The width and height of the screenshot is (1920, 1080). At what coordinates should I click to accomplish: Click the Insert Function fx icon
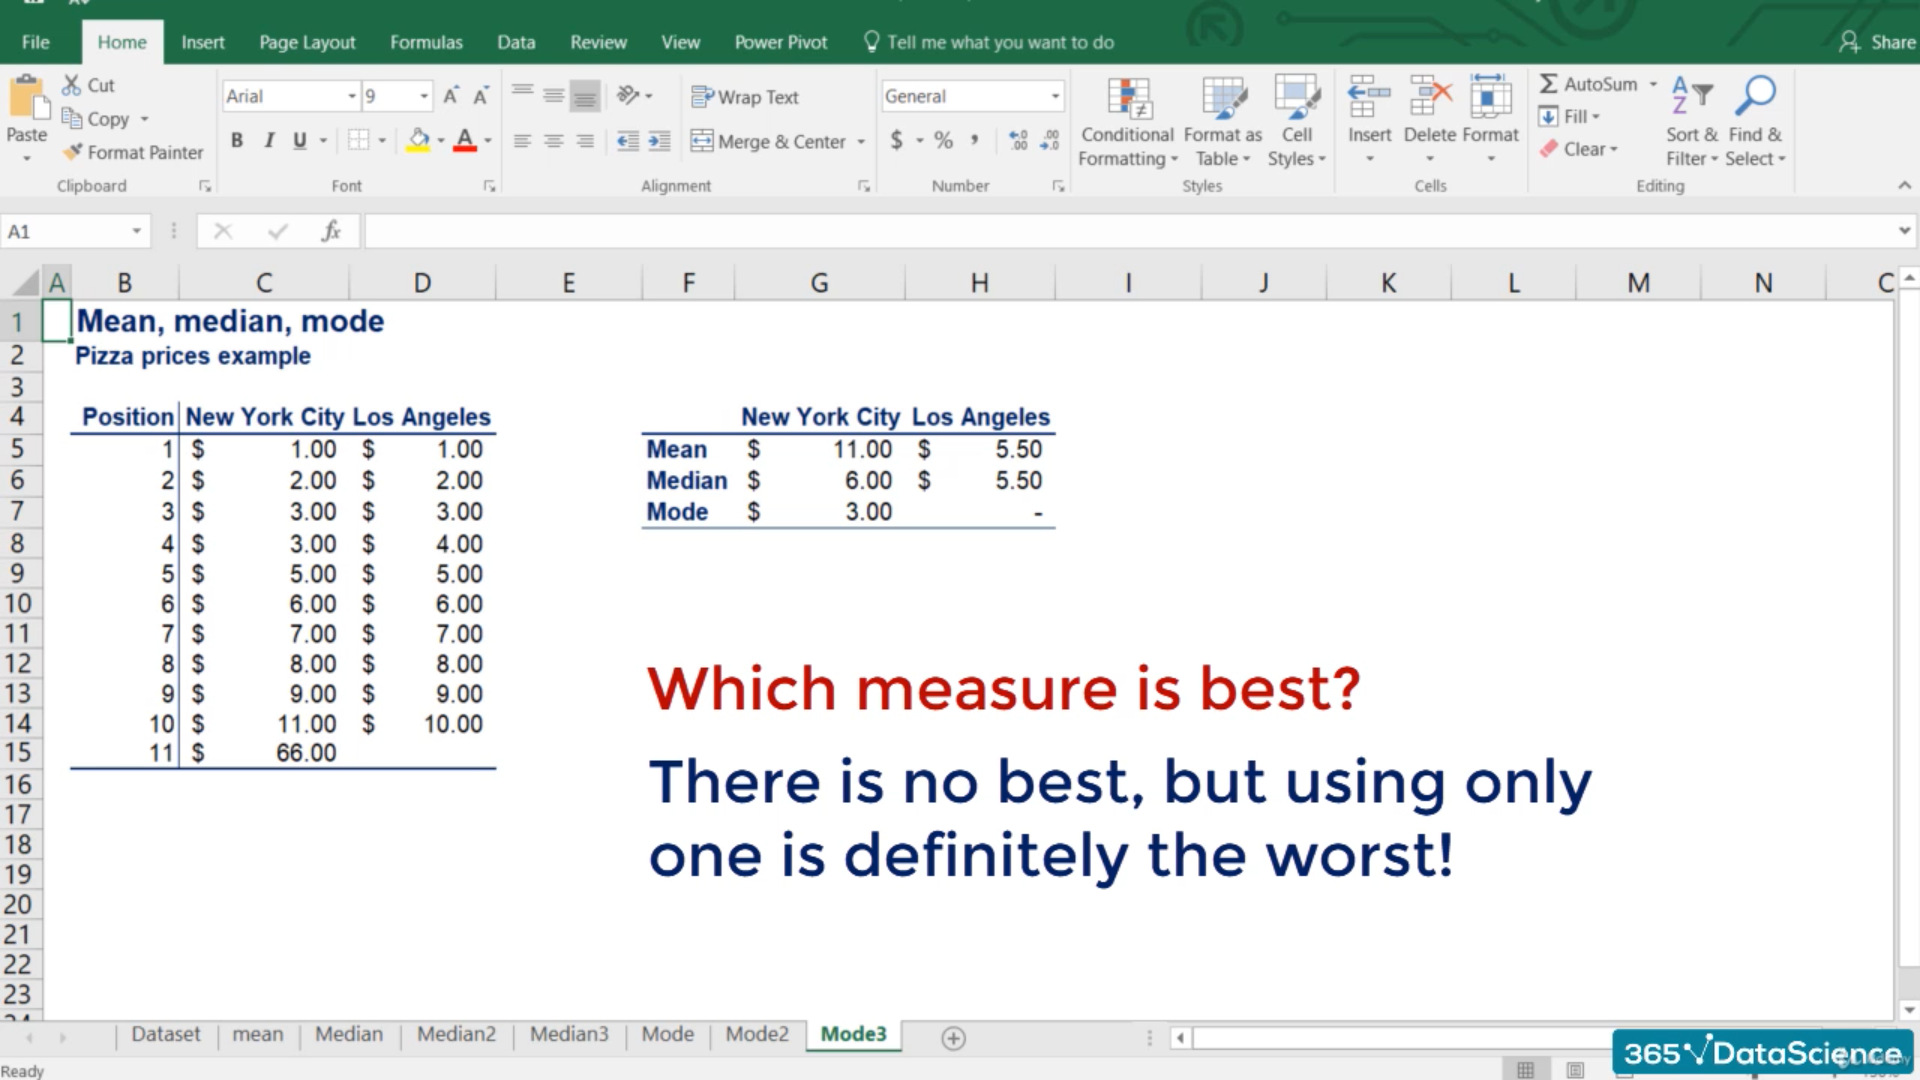331,232
